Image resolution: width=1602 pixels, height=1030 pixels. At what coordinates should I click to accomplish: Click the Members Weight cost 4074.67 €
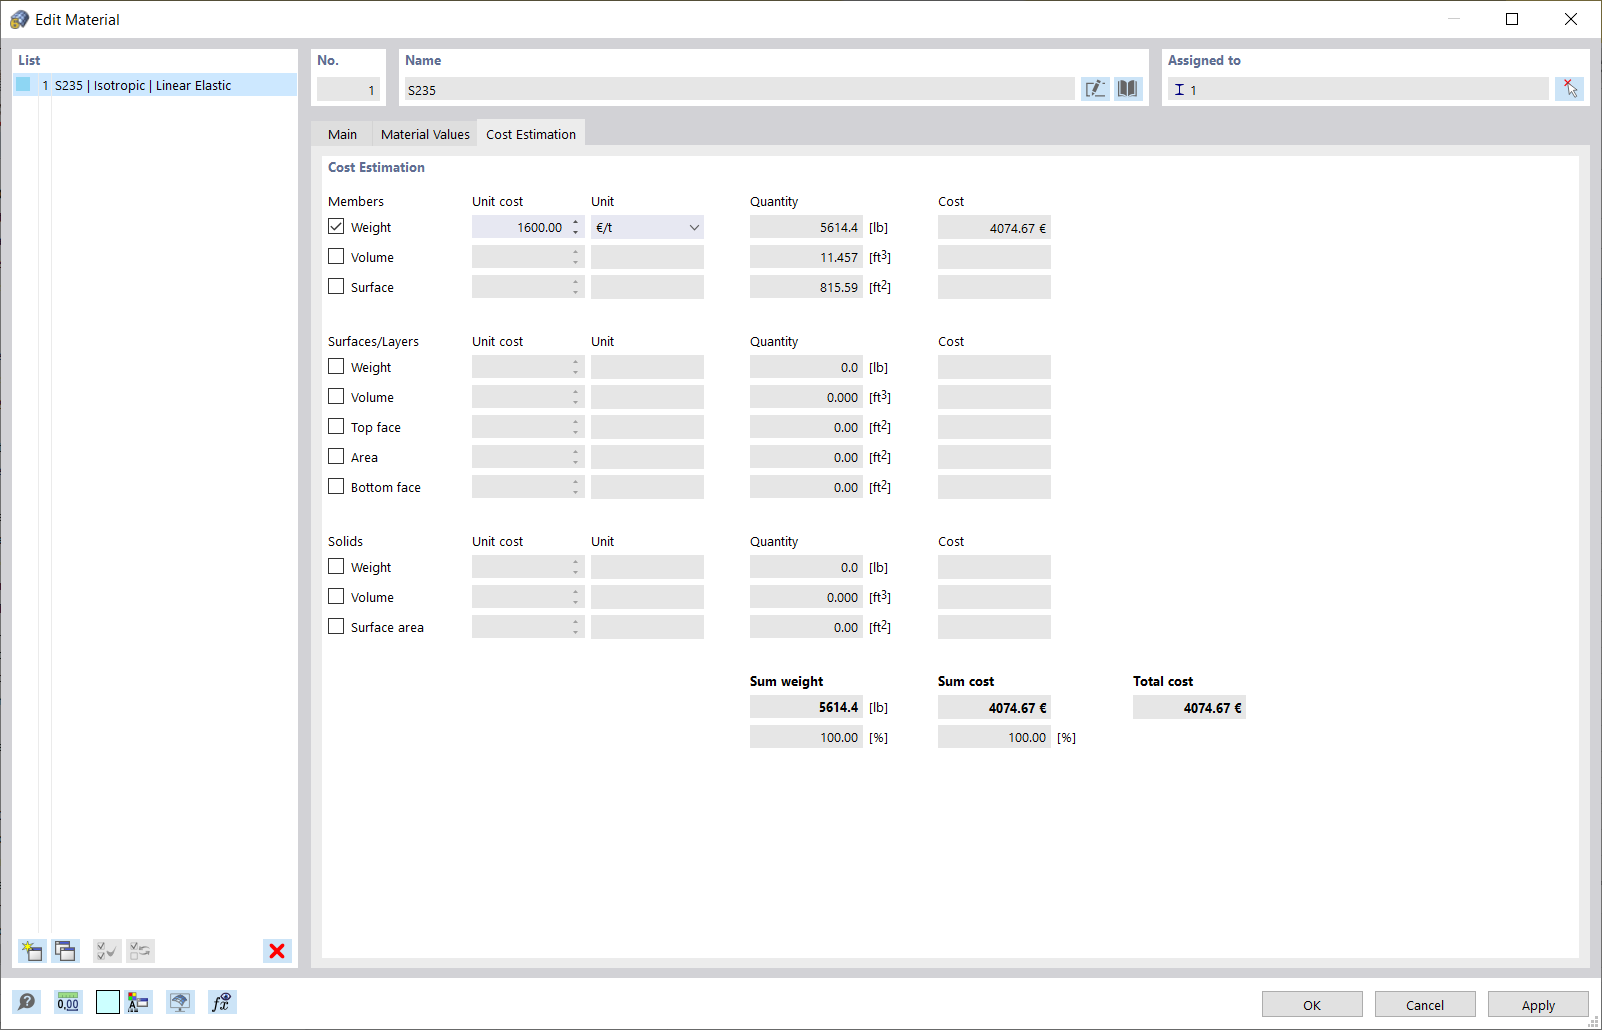[994, 228]
